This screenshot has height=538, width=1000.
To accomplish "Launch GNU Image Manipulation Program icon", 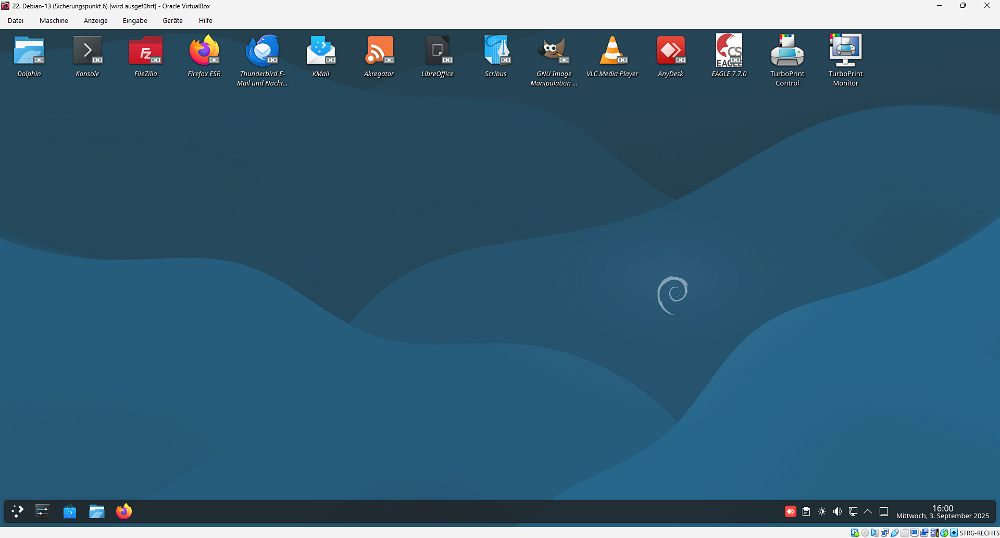I will [554, 51].
